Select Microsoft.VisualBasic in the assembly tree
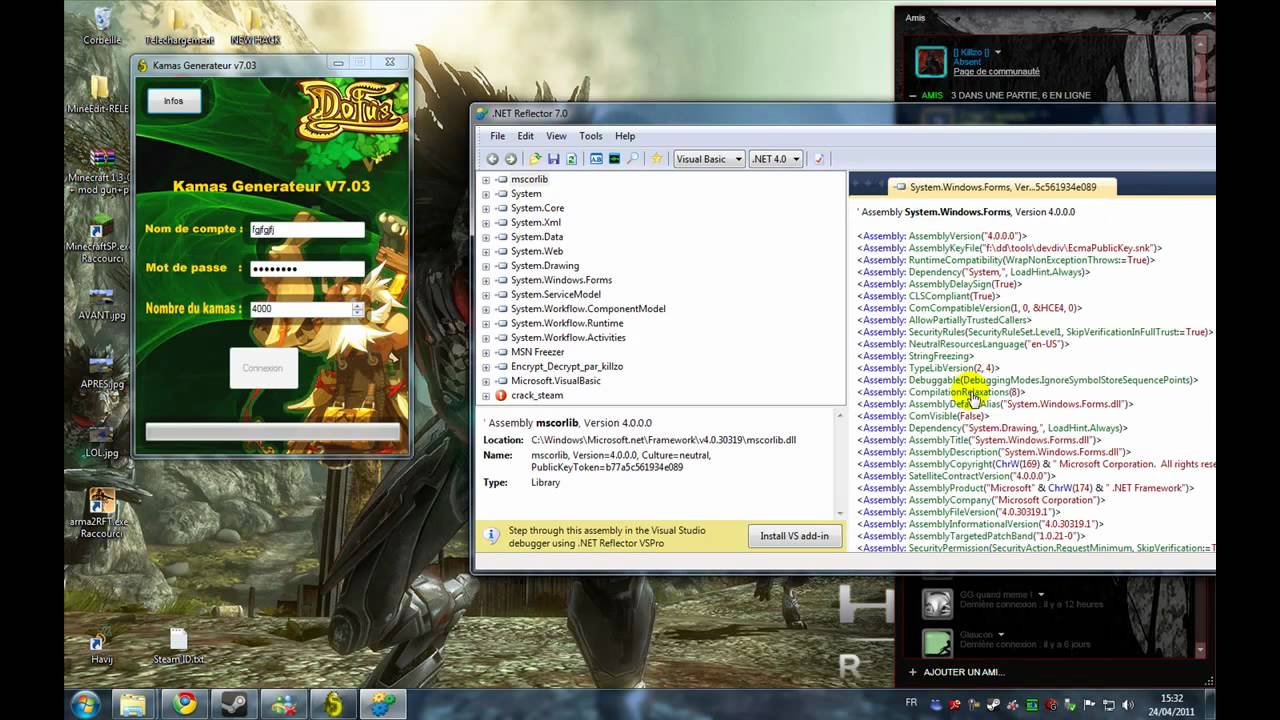1280x720 pixels. point(556,381)
